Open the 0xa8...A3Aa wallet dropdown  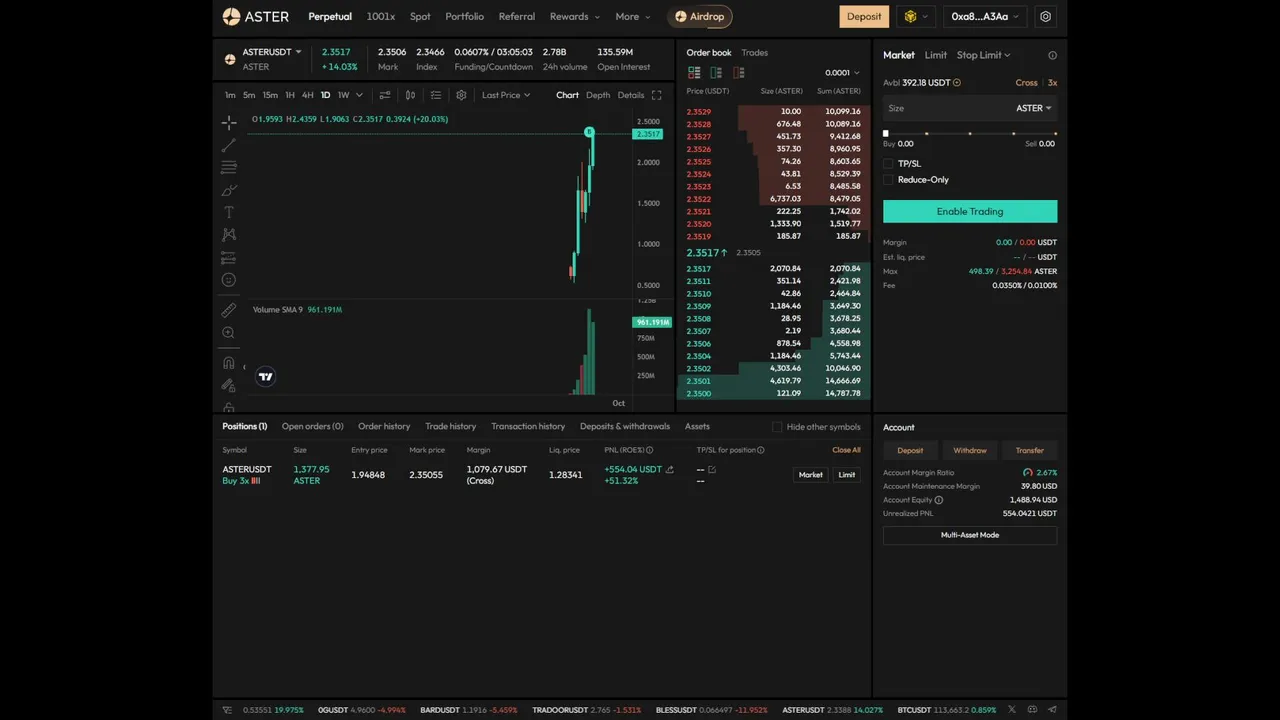tap(985, 16)
